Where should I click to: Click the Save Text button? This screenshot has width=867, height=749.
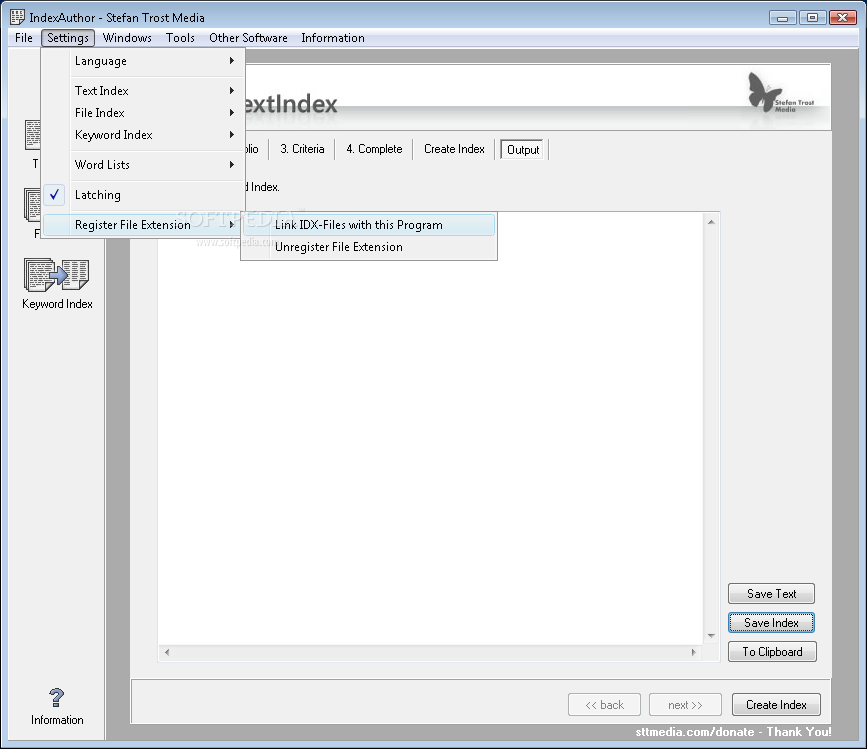[771, 594]
